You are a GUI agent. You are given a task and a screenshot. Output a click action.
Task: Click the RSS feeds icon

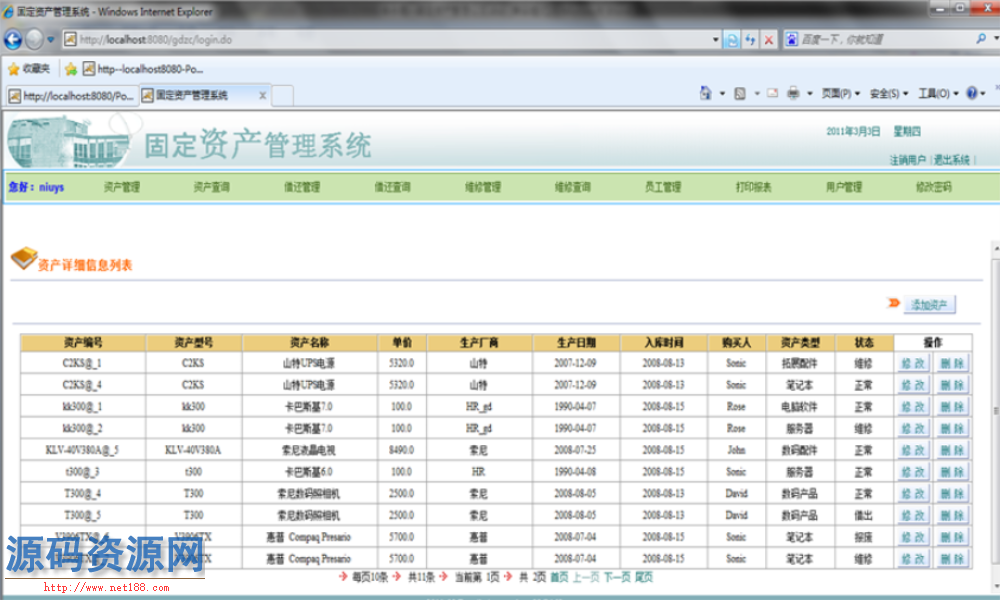pyautogui.click(x=740, y=94)
